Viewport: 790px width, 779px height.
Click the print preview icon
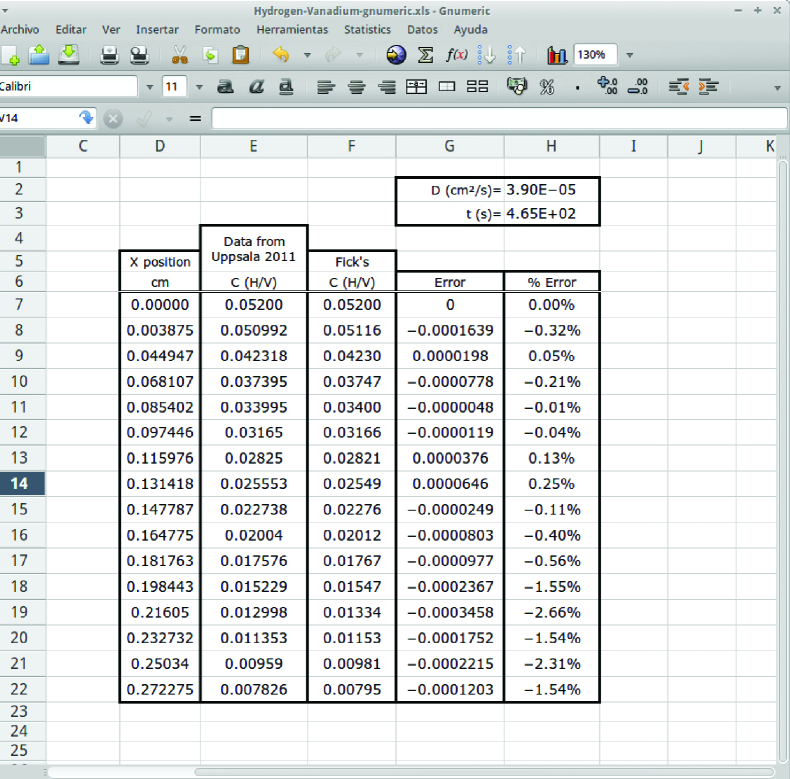click(140, 55)
